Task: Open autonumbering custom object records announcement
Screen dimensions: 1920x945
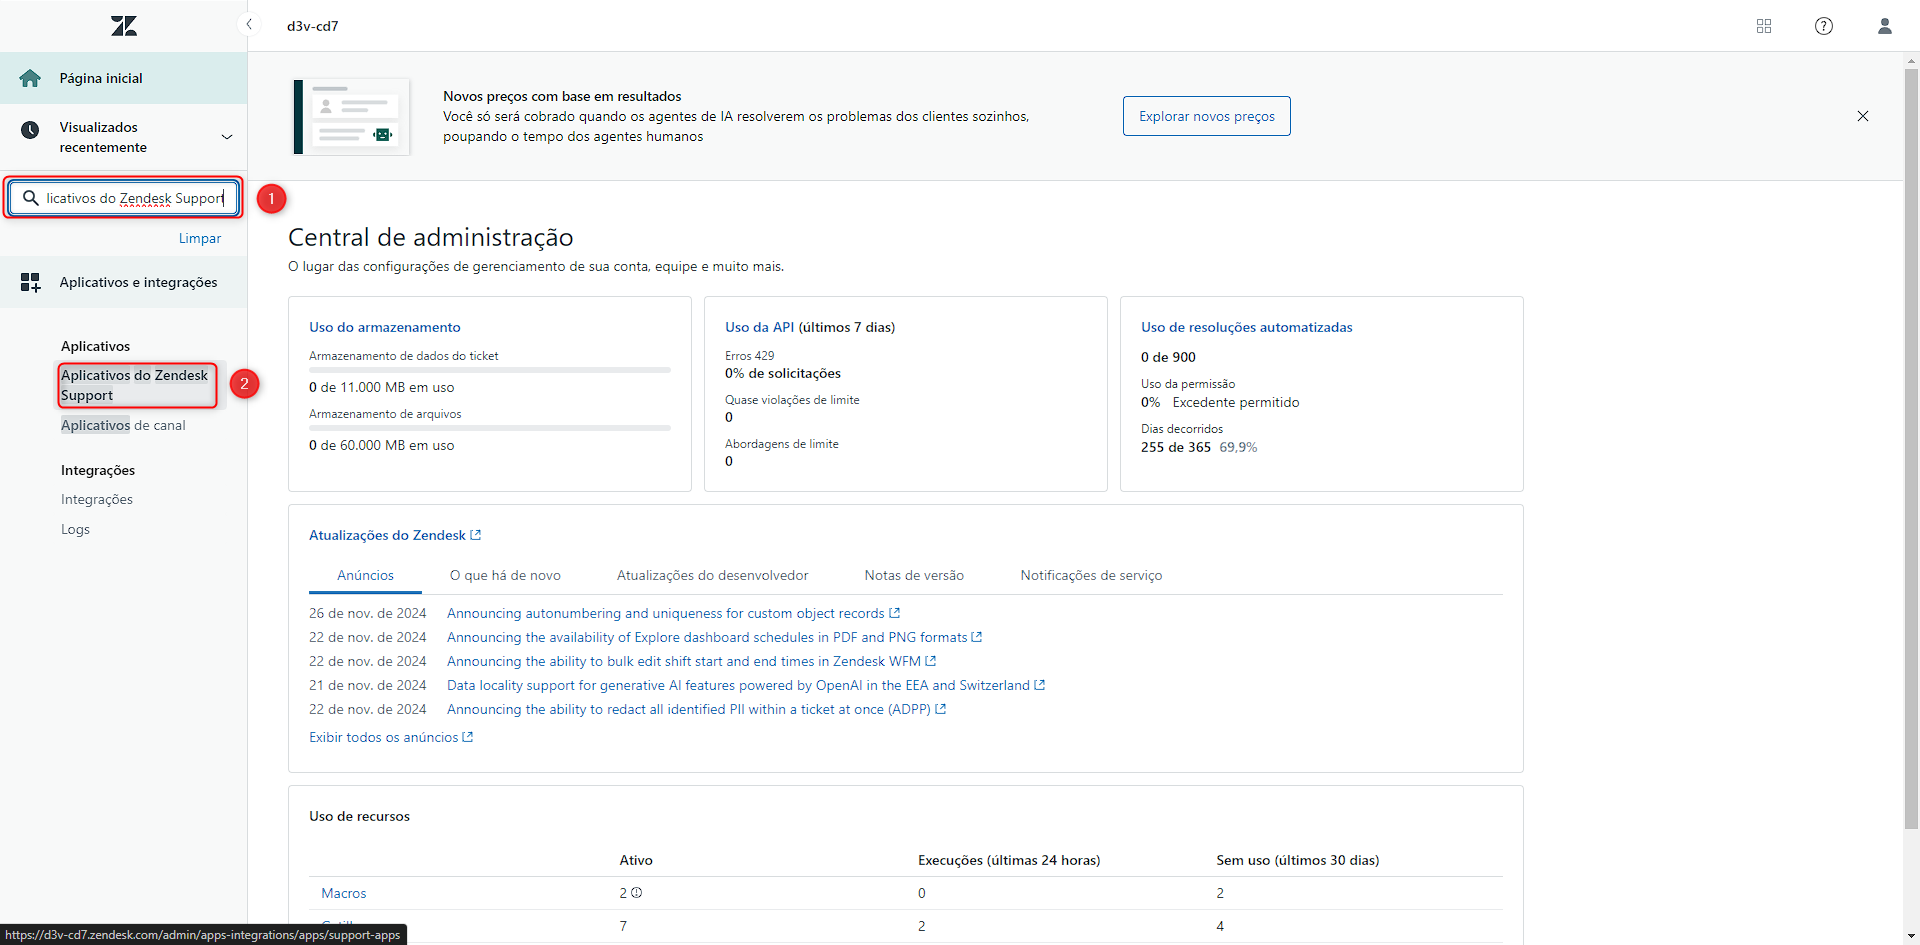Action: [x=673, y=613]
